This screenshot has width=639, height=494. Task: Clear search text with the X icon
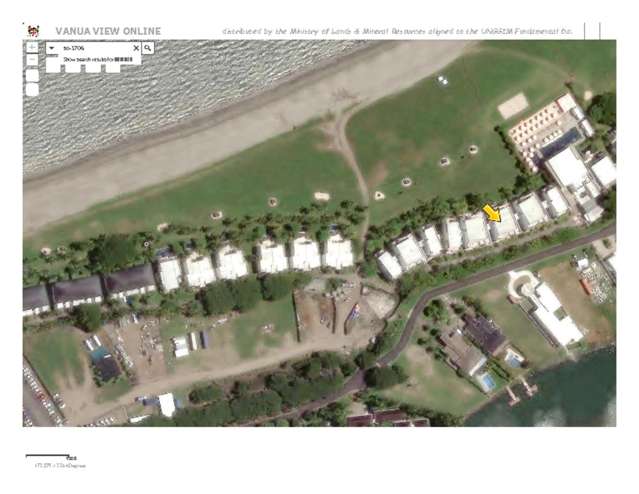(x=136, y=47)
